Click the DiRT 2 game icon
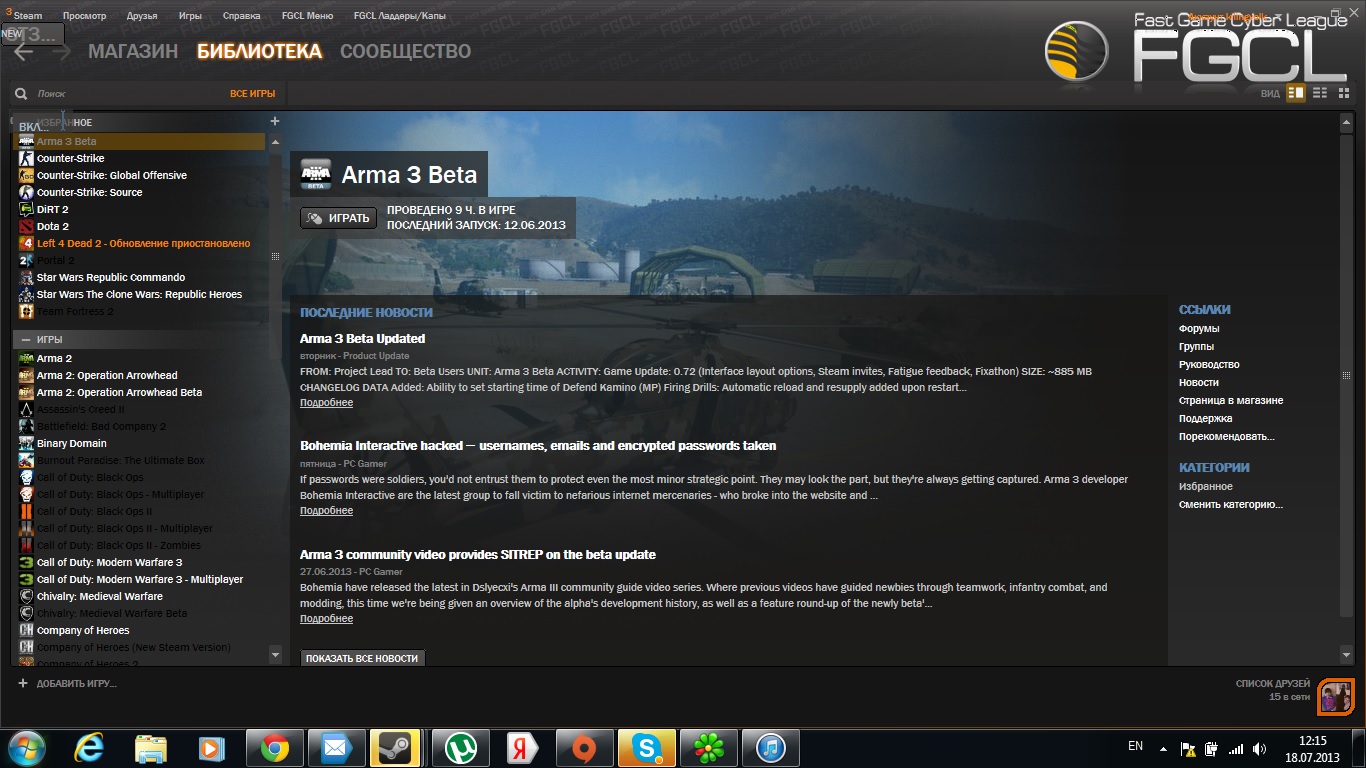This screenshot has height=768, width=1366. click(x=27, y=209)
